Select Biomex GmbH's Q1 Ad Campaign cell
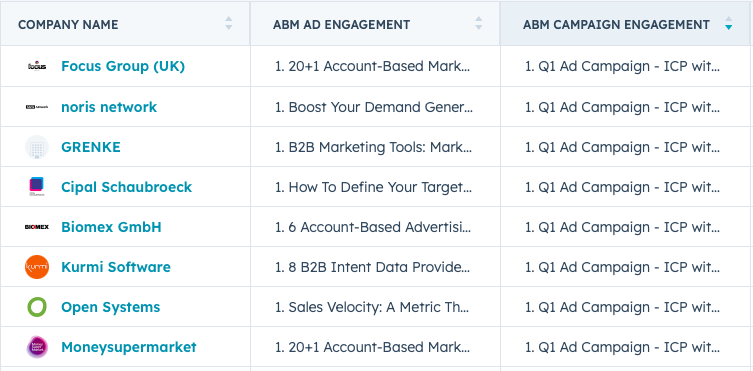This screenshot has height=371, width=753. coord(625,227)
